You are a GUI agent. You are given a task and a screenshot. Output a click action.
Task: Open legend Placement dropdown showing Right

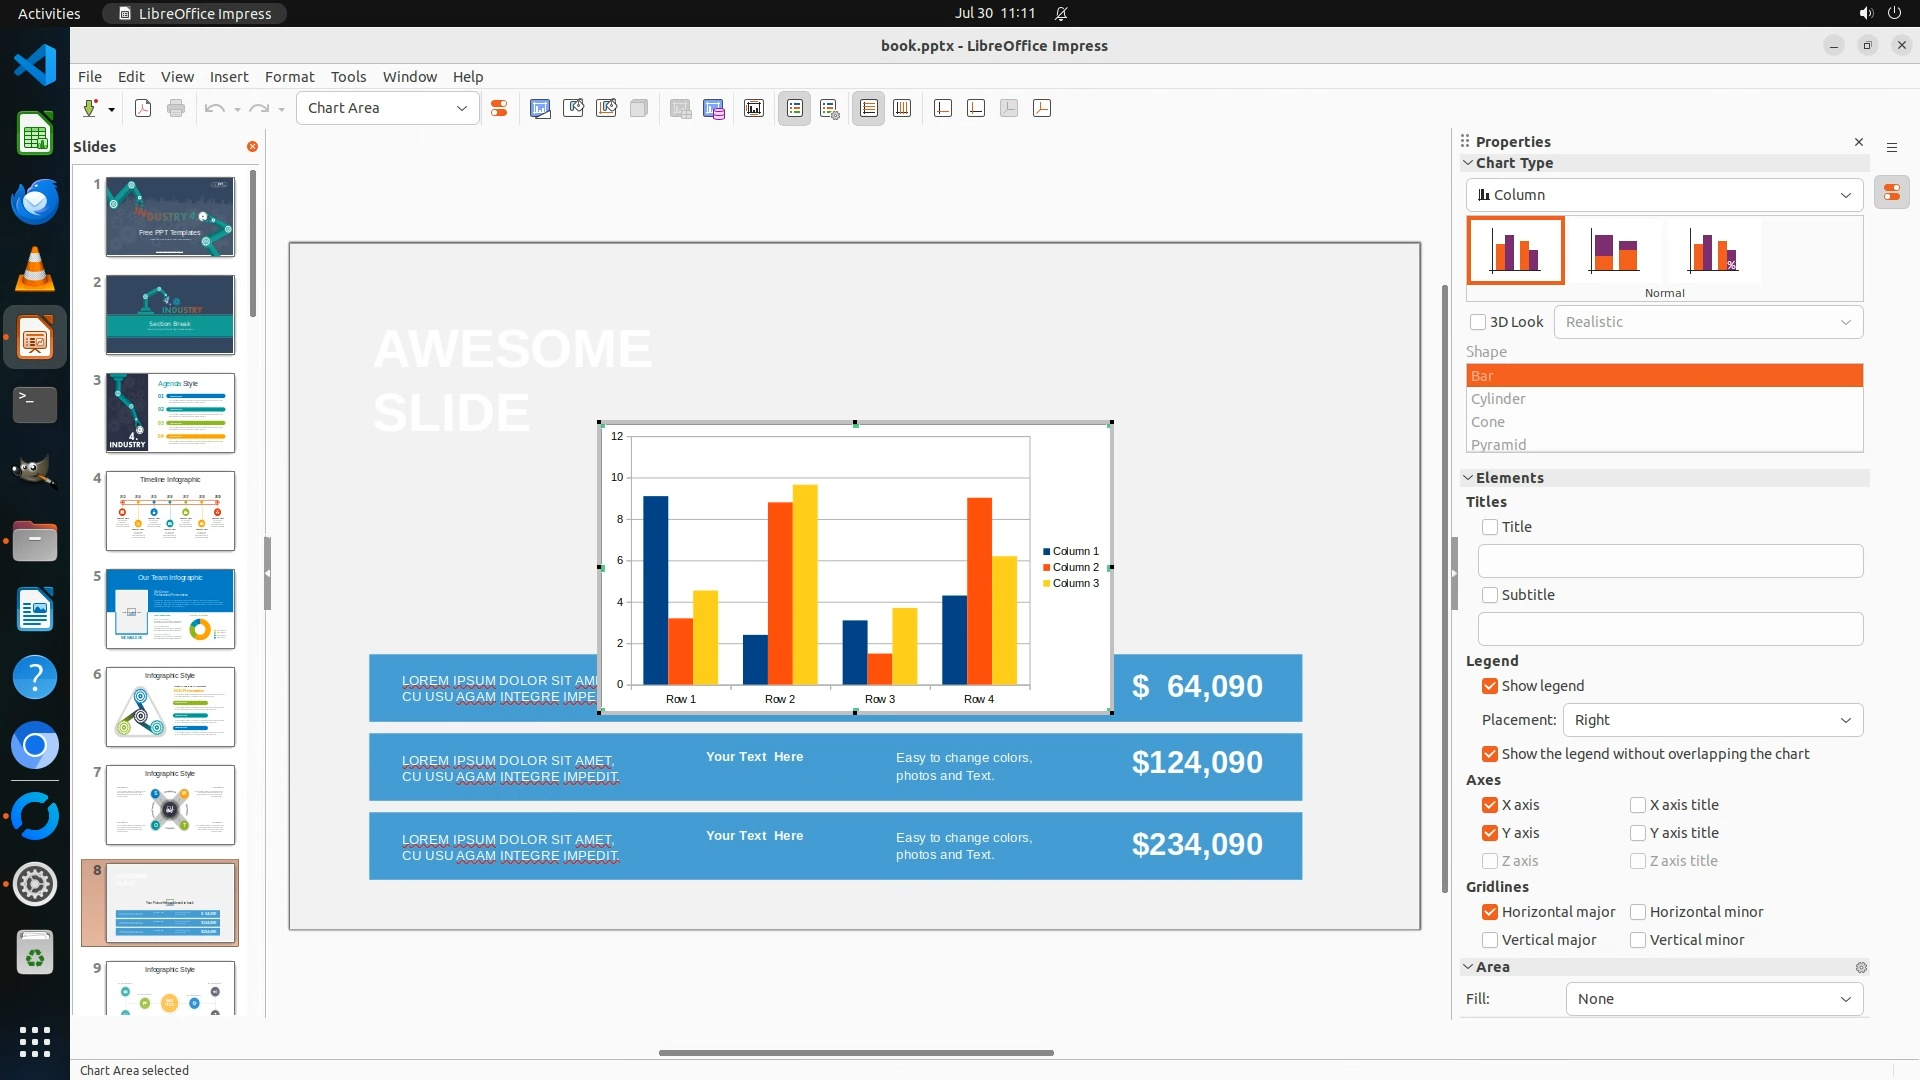(1712, 720)
